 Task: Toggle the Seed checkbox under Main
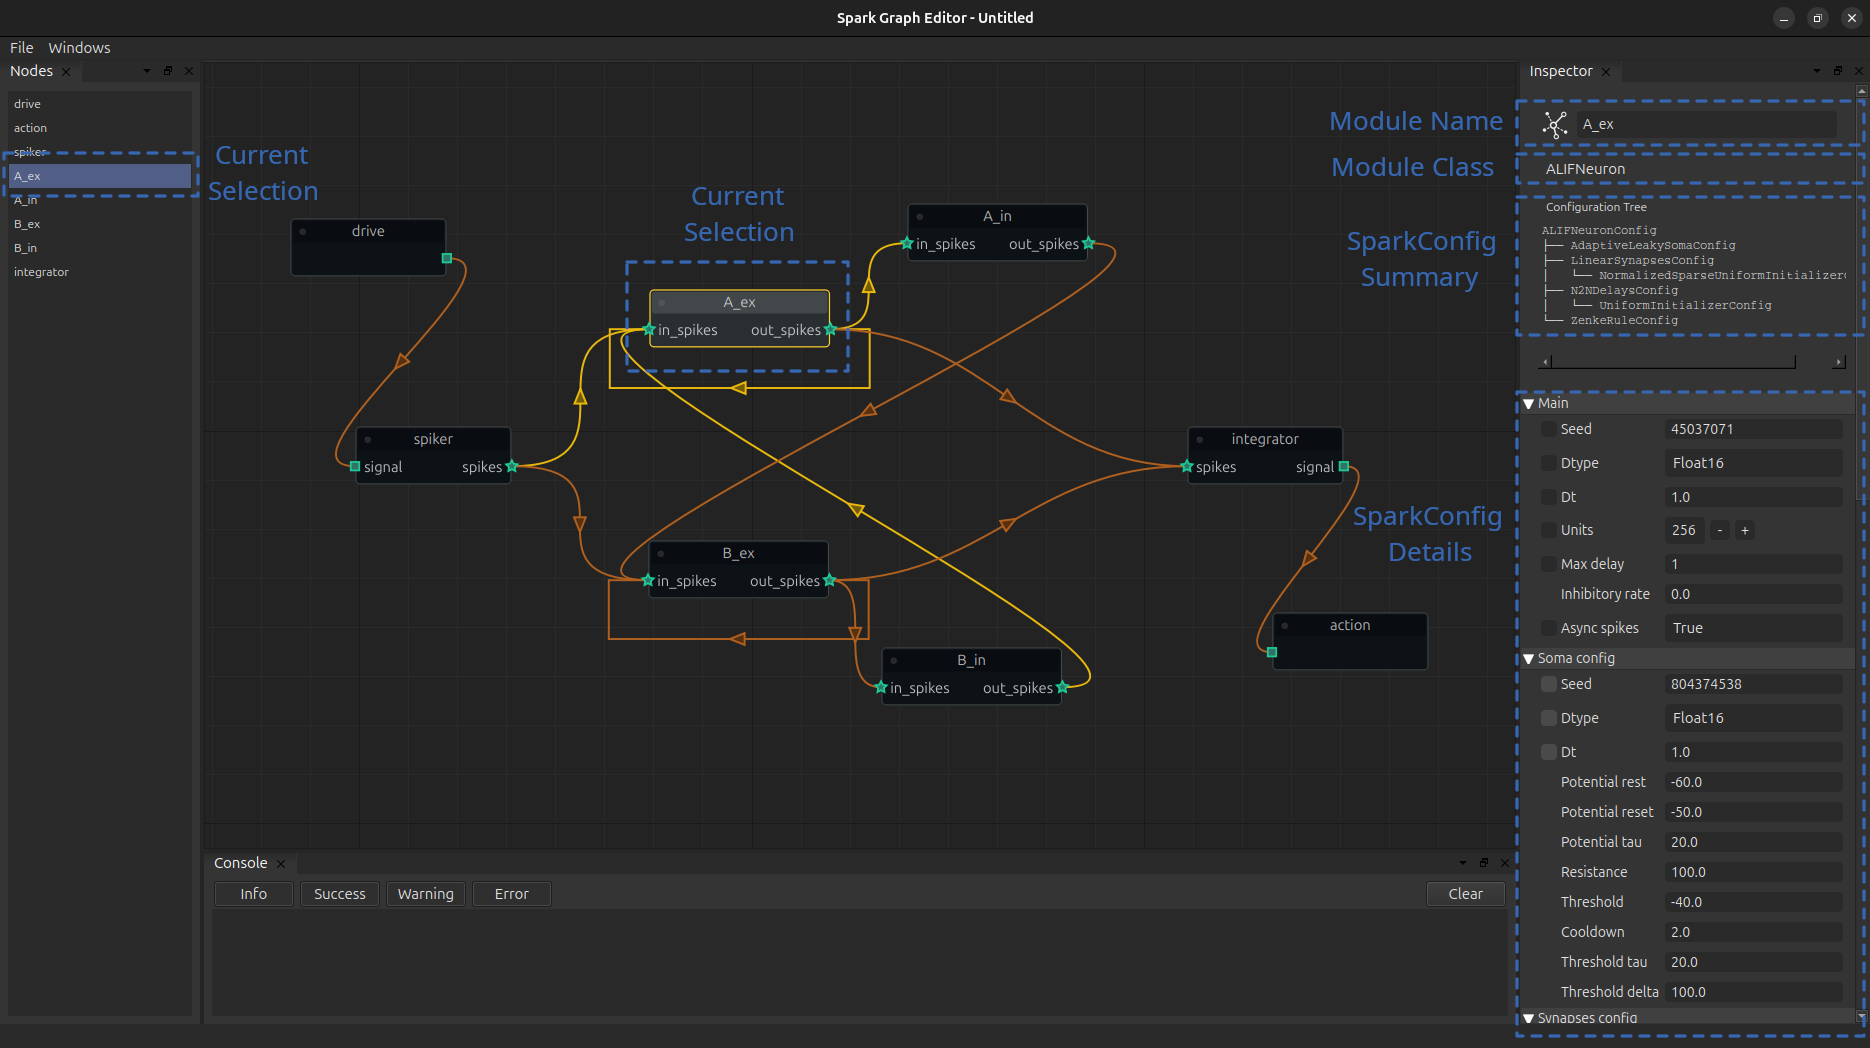[1548, 429]
